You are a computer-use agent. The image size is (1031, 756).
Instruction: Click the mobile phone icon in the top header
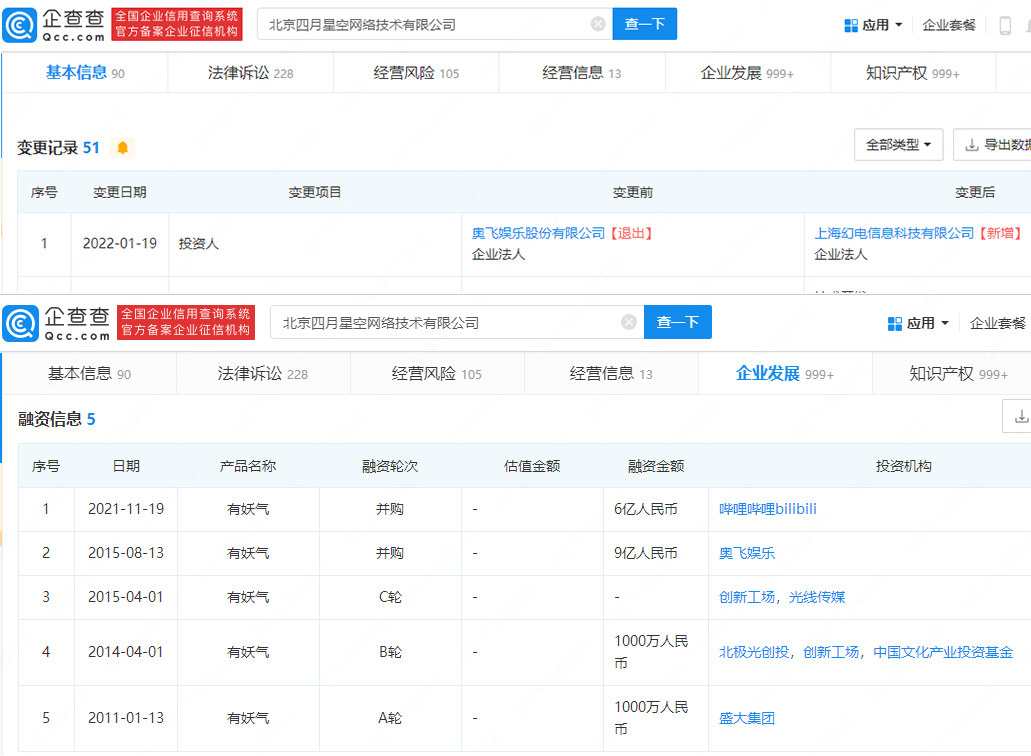tap(1005, 25)
